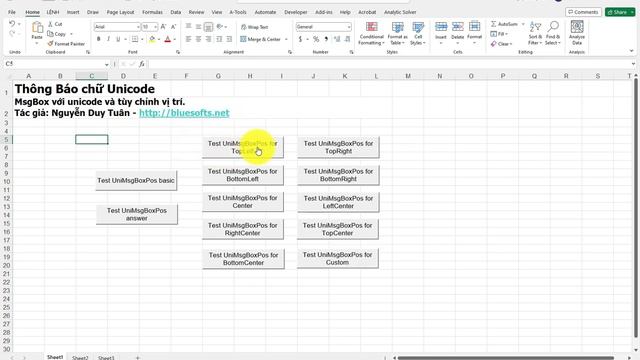Click the fill color bucket
This screenshot has width=640, height=360.
click(x=152, y=39)
